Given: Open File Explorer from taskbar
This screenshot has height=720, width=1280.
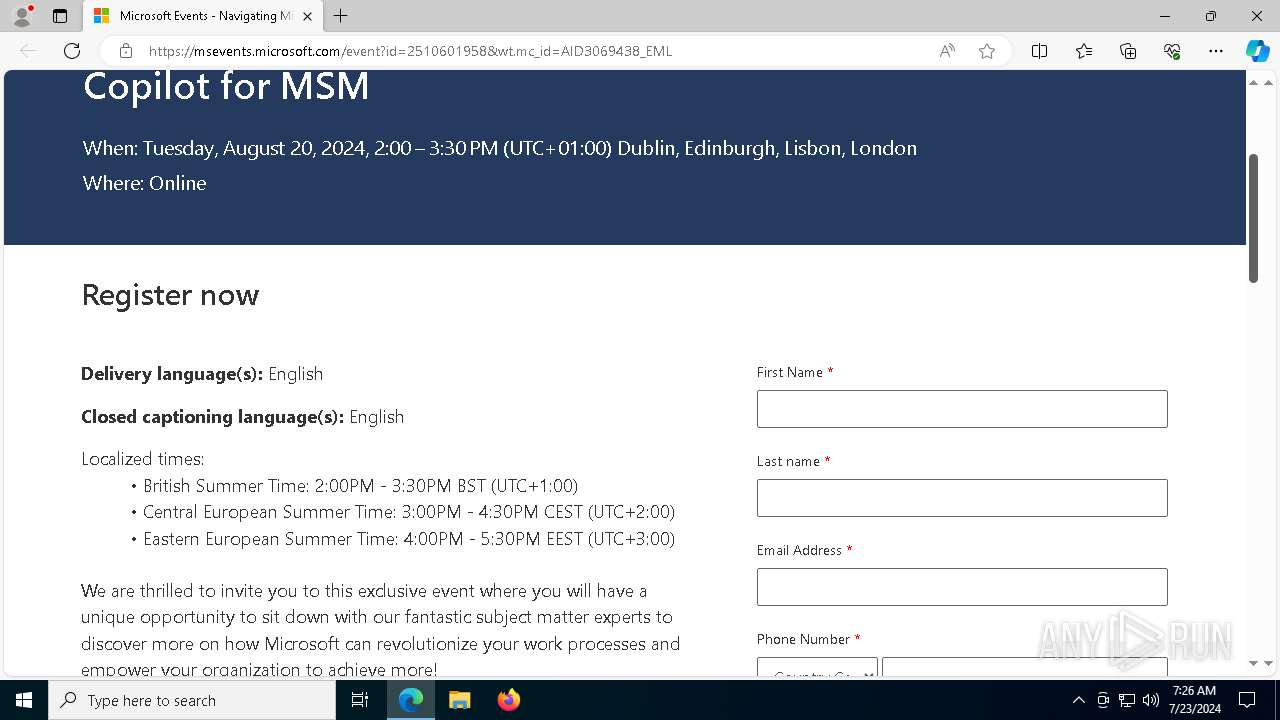Looking at the screenshot, I should pyautogui.click(x=459, y=700).
